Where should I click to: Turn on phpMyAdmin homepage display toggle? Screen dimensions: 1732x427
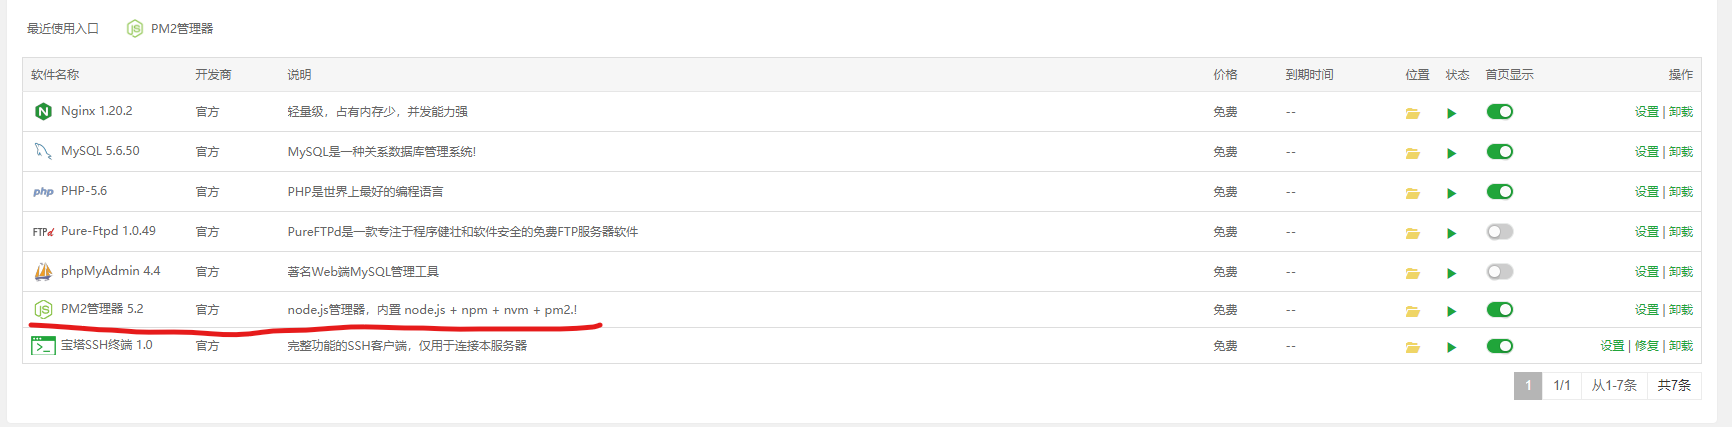point(1499,272)
